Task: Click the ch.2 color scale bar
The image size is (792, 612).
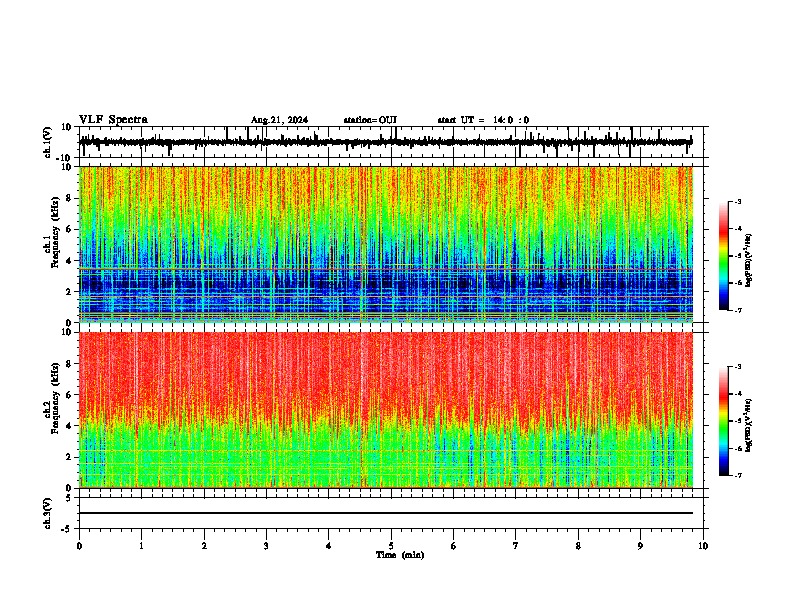Action: click(x=724, y=421)
